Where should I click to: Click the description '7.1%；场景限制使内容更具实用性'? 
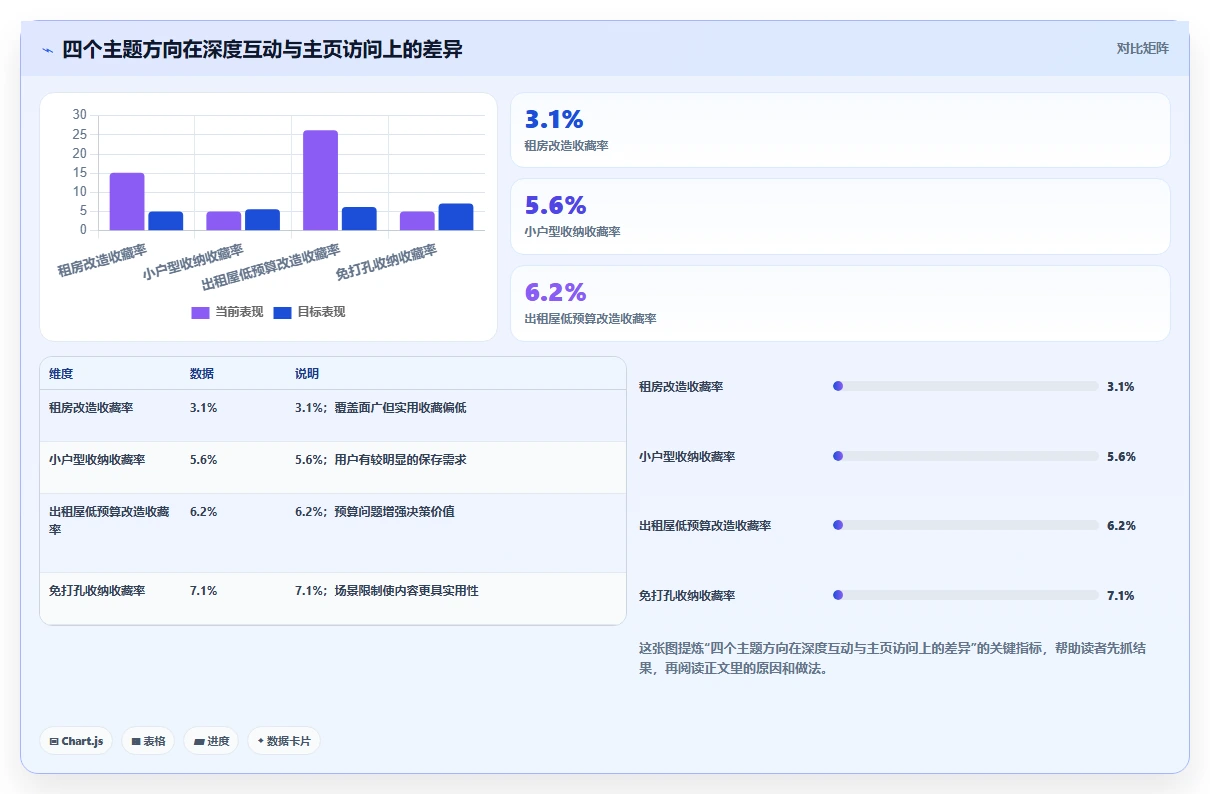click(x=387, y=591)
